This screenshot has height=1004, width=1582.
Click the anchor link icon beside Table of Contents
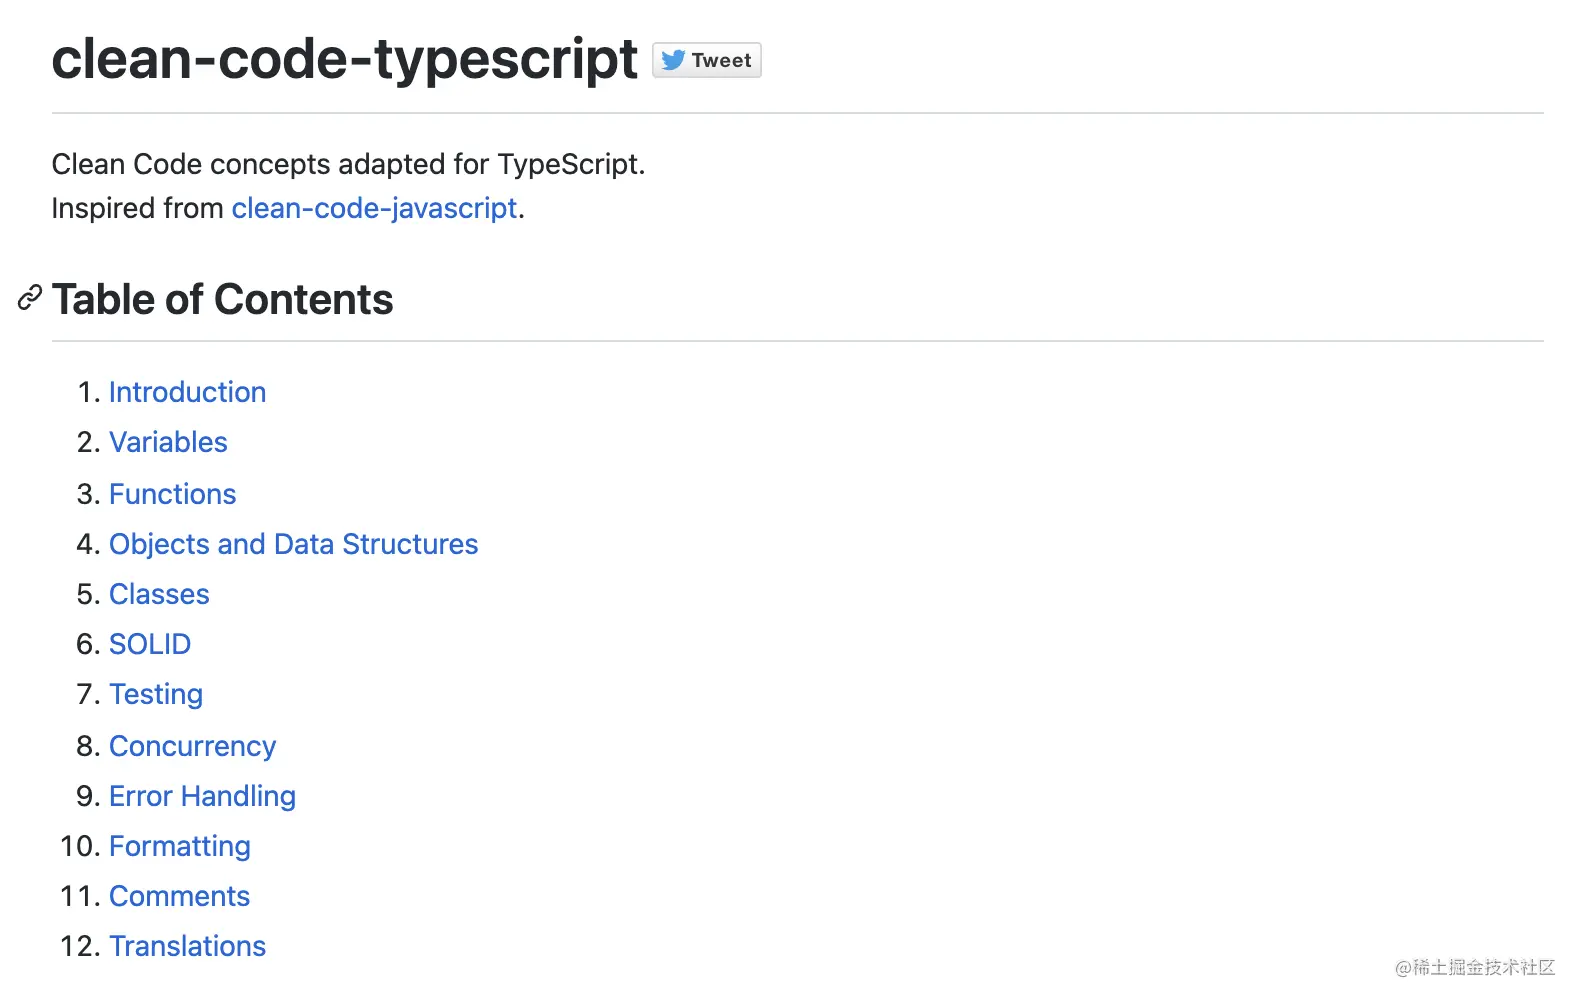(30, 298)
